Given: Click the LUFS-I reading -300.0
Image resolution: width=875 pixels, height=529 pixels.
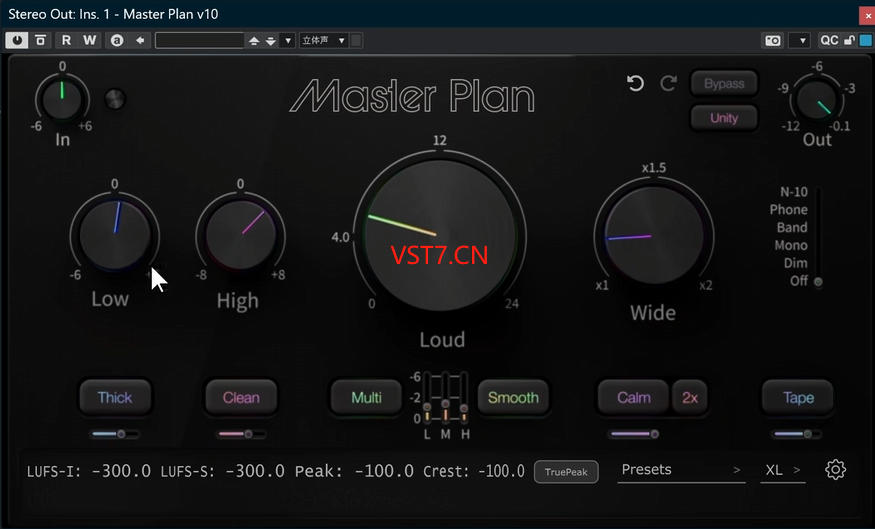Looking at the screenshot, I should coord(121,472).
